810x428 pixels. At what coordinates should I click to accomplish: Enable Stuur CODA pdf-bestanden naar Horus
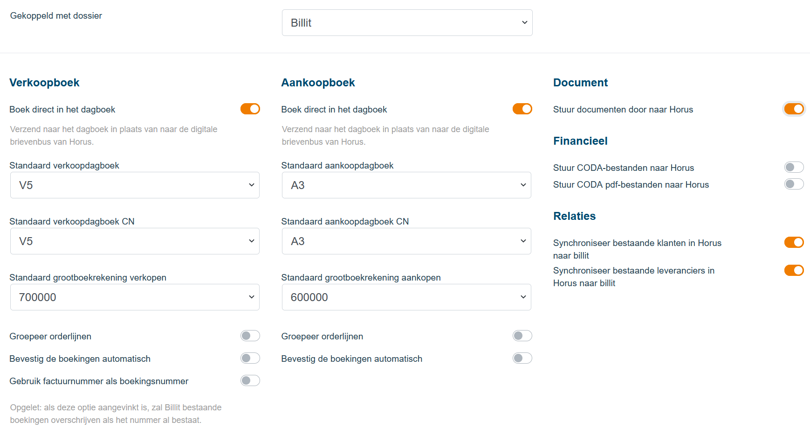(x=794, y=184)
